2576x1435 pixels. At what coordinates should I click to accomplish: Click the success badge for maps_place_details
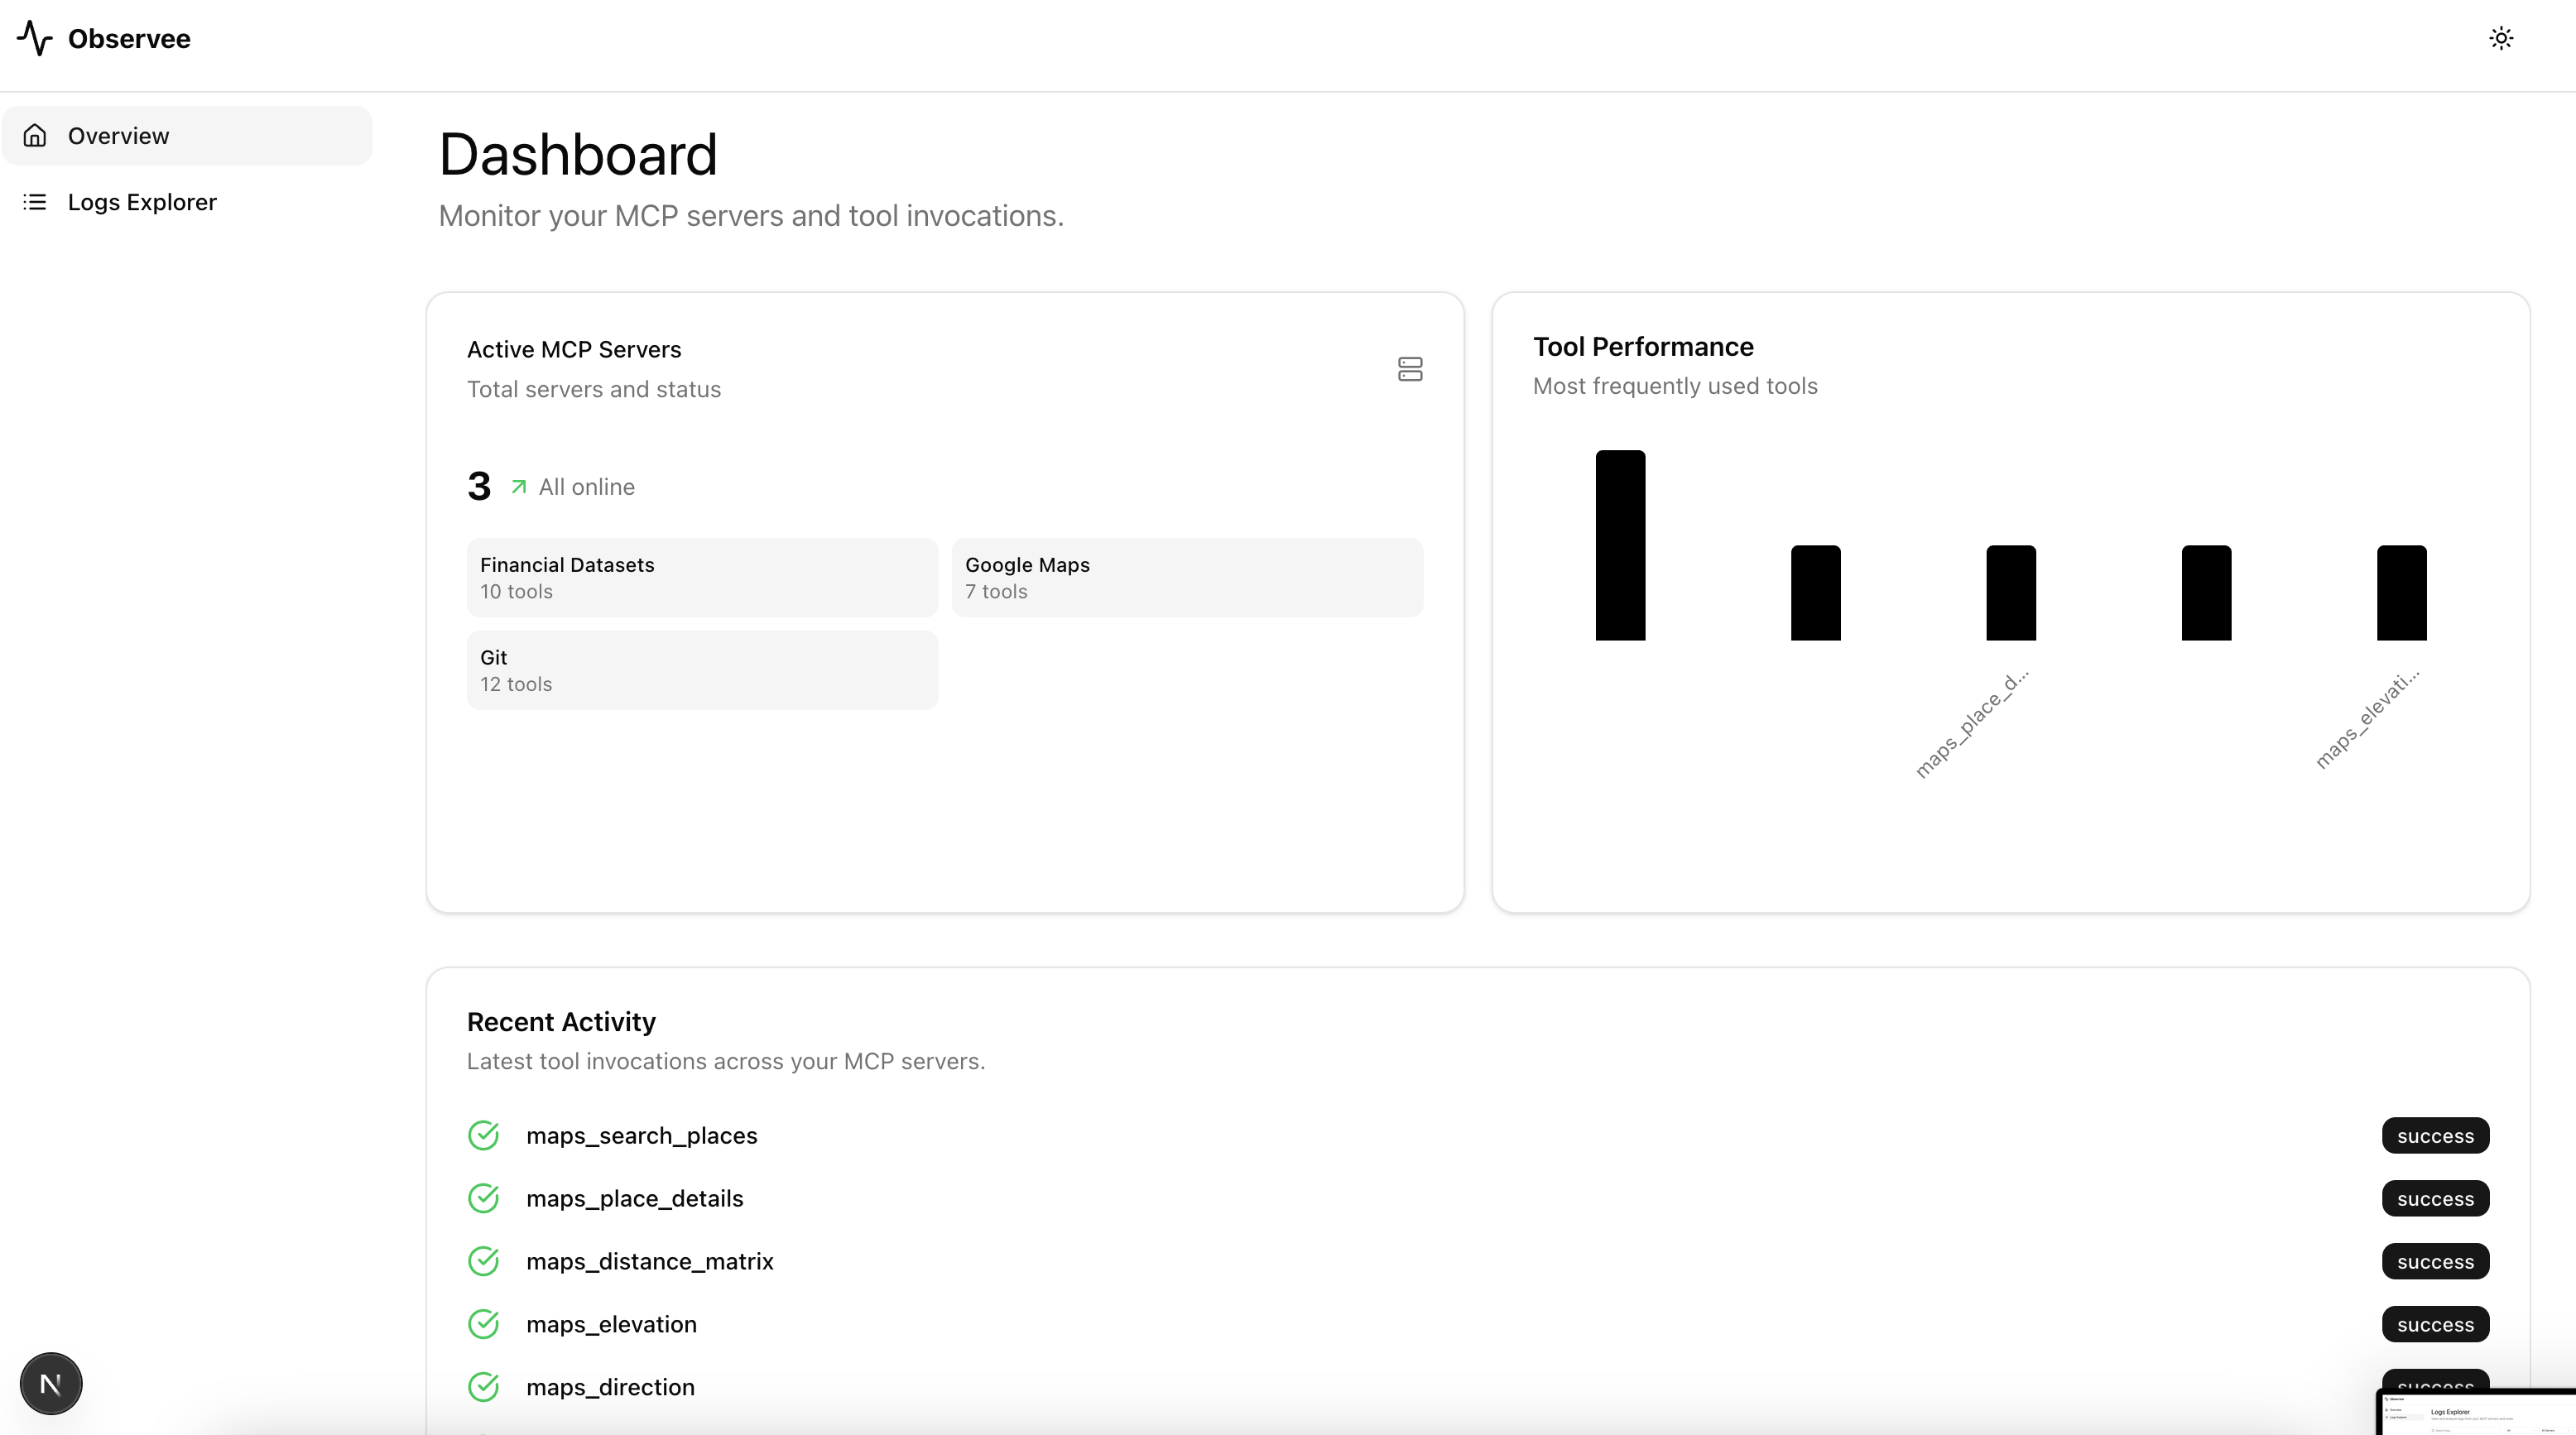click(2435, 1198)
